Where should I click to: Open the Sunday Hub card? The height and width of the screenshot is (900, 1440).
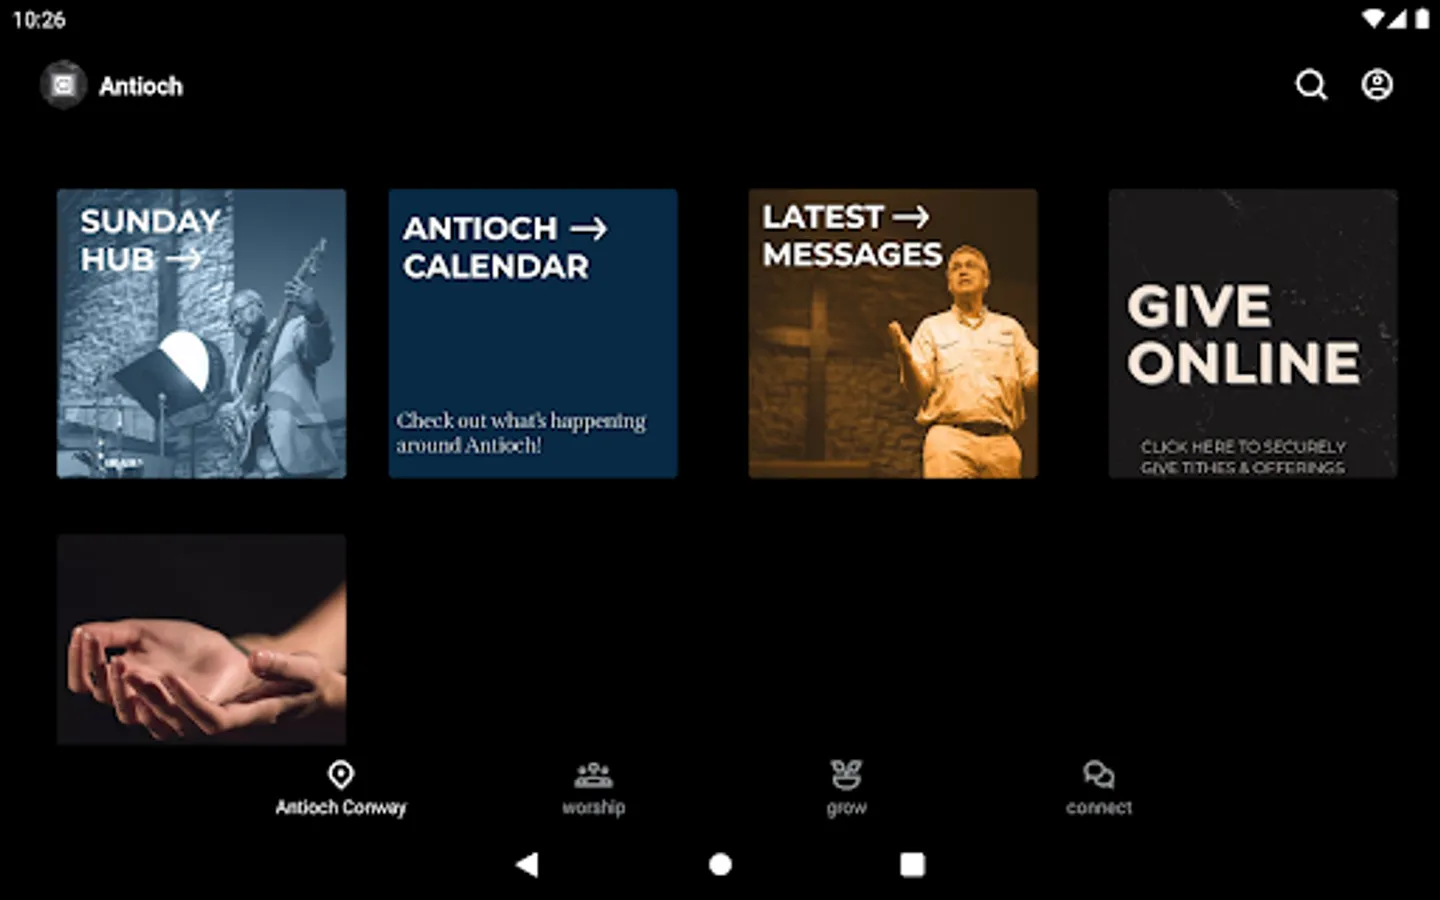click(x=201, y=333)
